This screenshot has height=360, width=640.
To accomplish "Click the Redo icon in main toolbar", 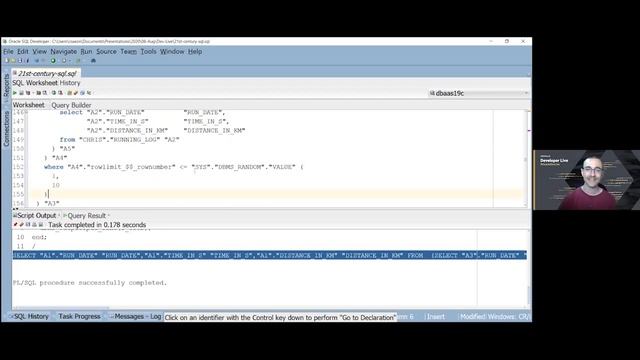I will tap(43, 60).
